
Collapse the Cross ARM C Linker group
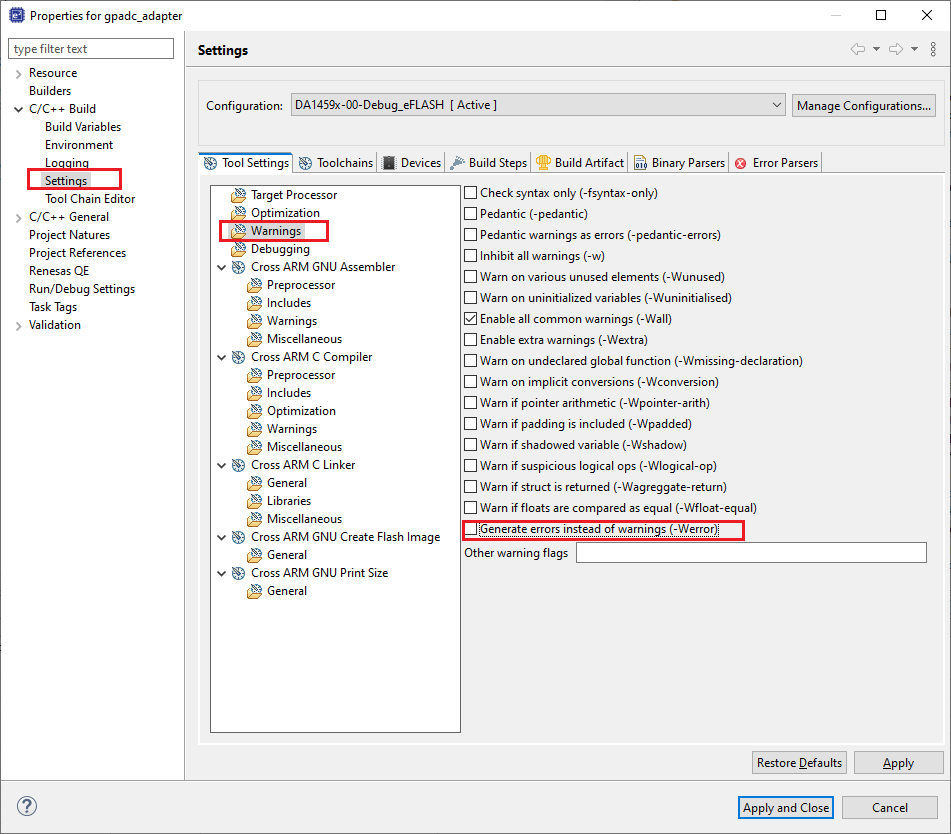click(221, 466)
